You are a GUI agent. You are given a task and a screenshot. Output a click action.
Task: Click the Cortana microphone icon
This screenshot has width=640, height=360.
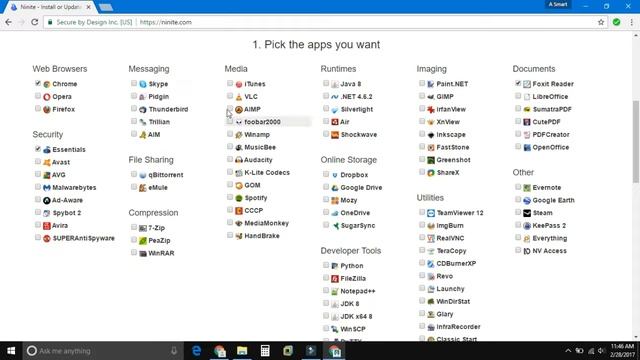point(174,351)
